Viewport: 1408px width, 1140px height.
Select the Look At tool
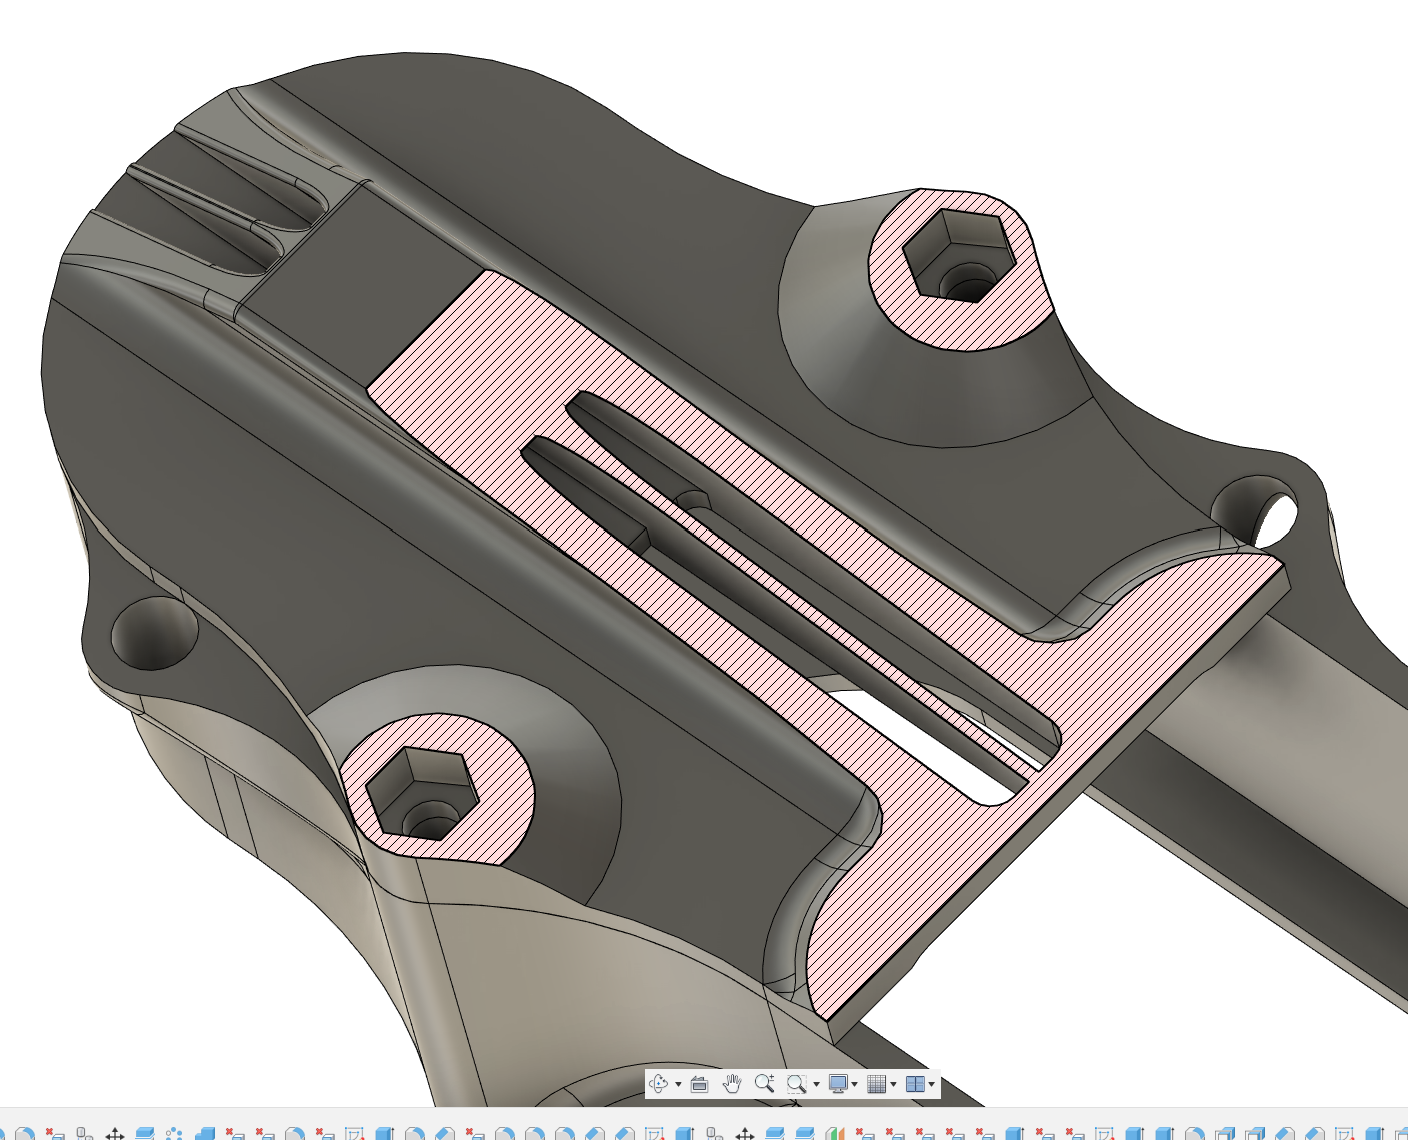pyautogui.click(x=699, y=1084)
